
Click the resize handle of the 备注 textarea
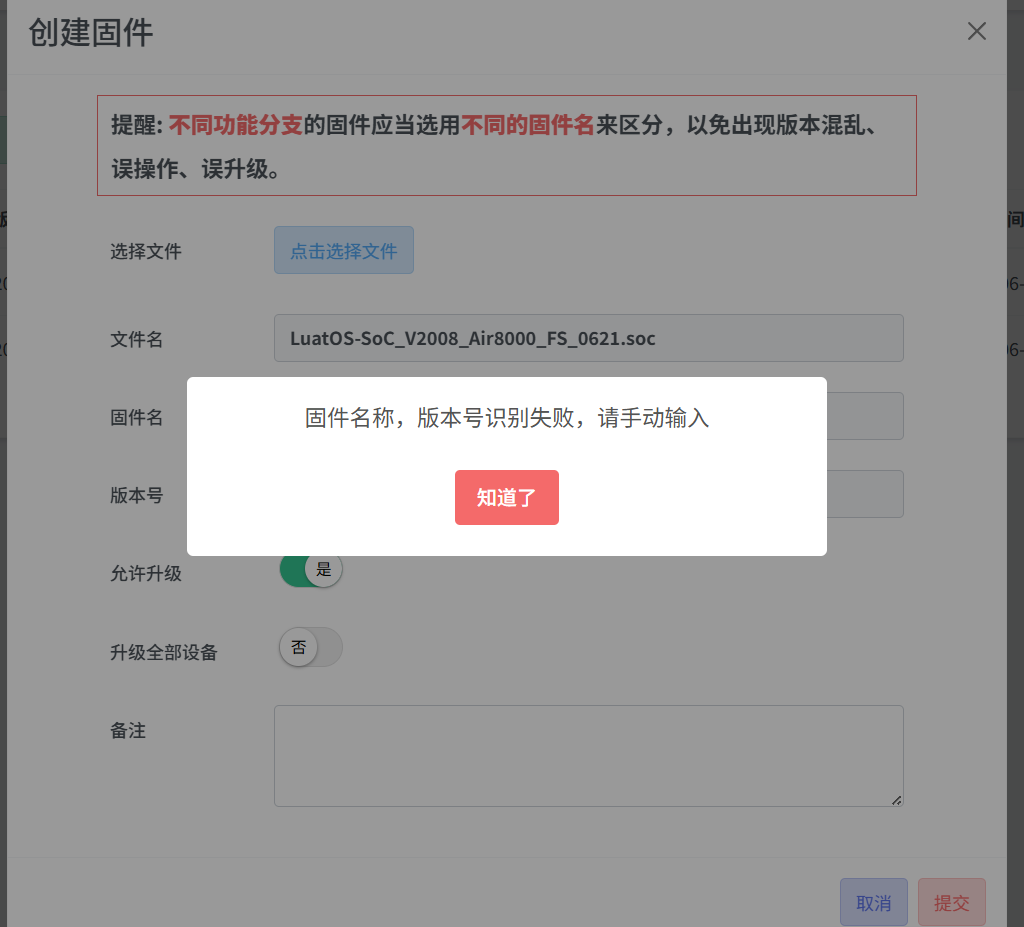[897, 800]
